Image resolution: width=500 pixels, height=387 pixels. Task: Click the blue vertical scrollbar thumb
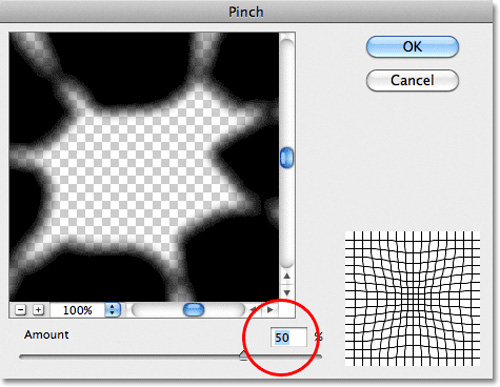pos(287,158)
